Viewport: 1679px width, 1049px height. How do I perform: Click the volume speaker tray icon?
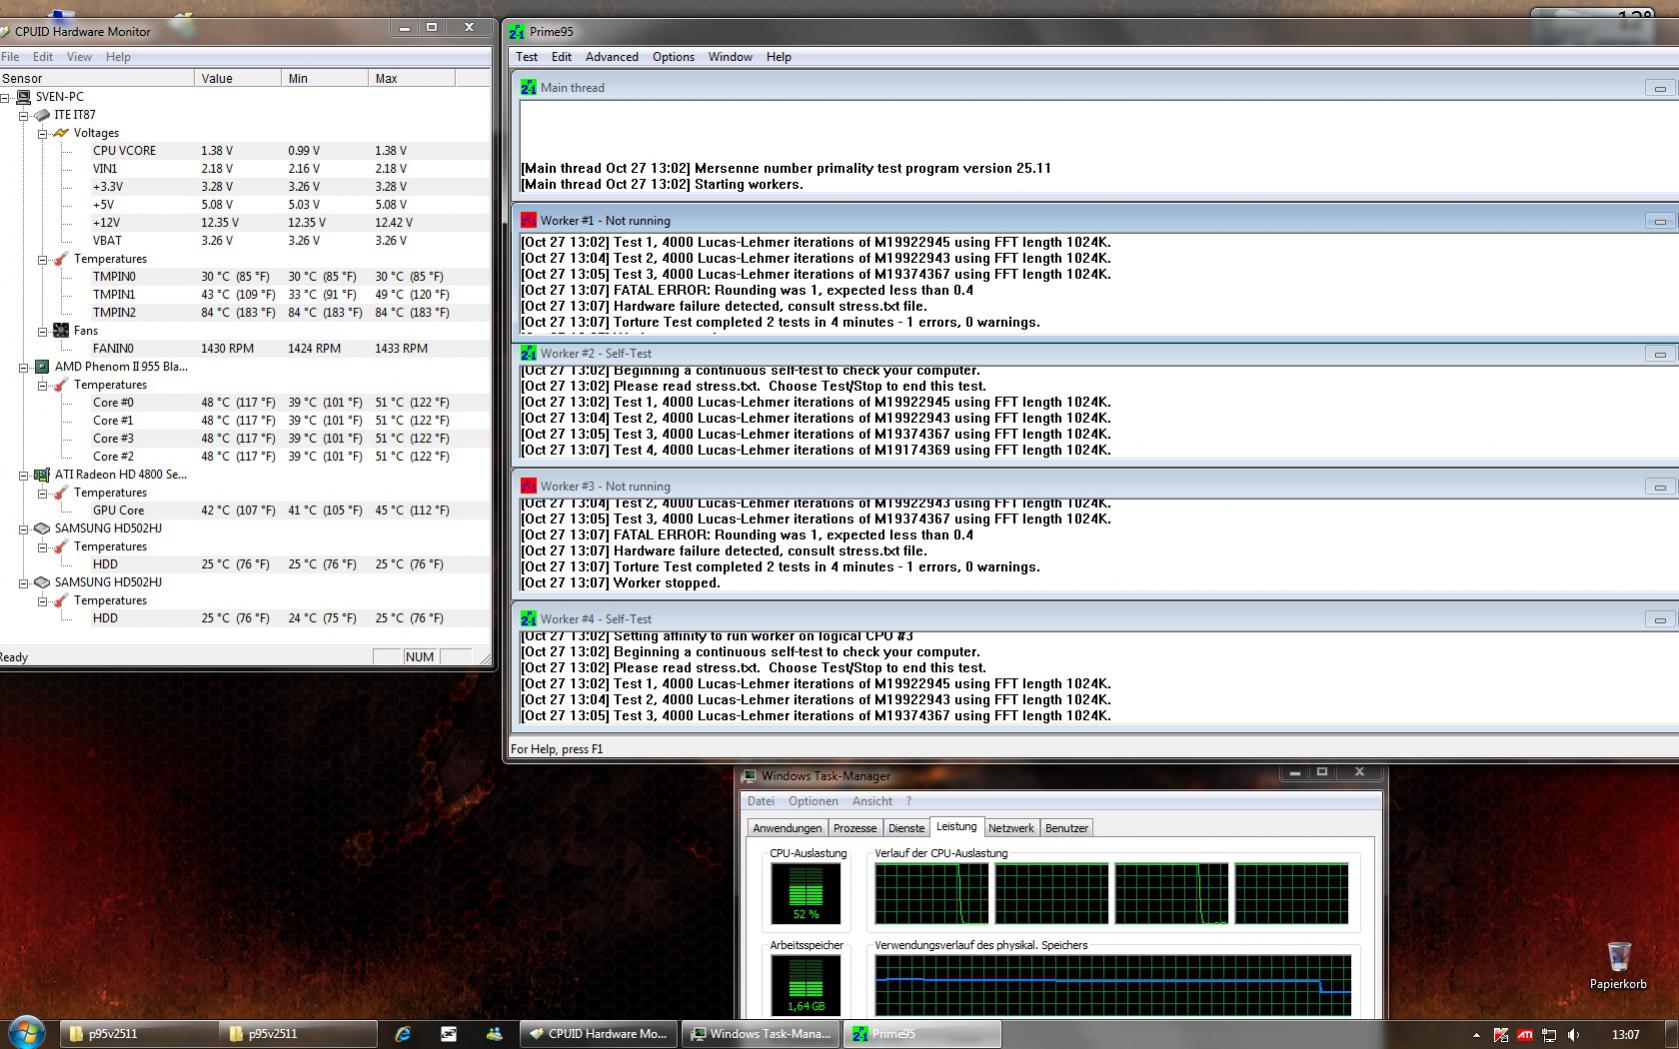[x=1574, y=1035]
